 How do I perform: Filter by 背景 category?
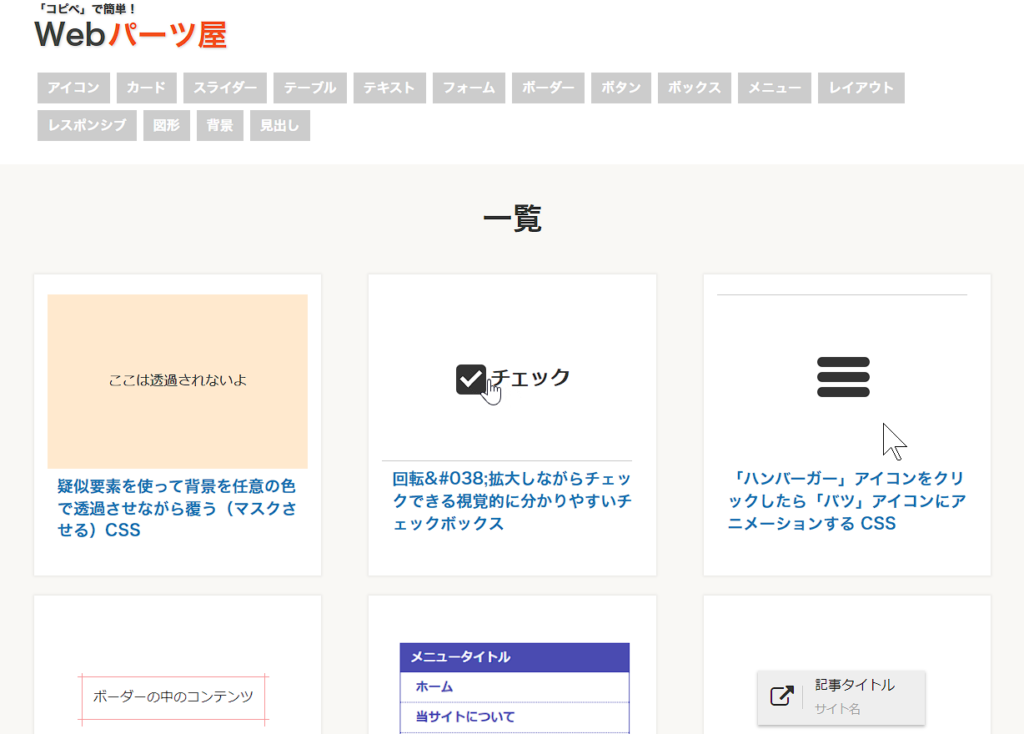(x=219, y=125)
